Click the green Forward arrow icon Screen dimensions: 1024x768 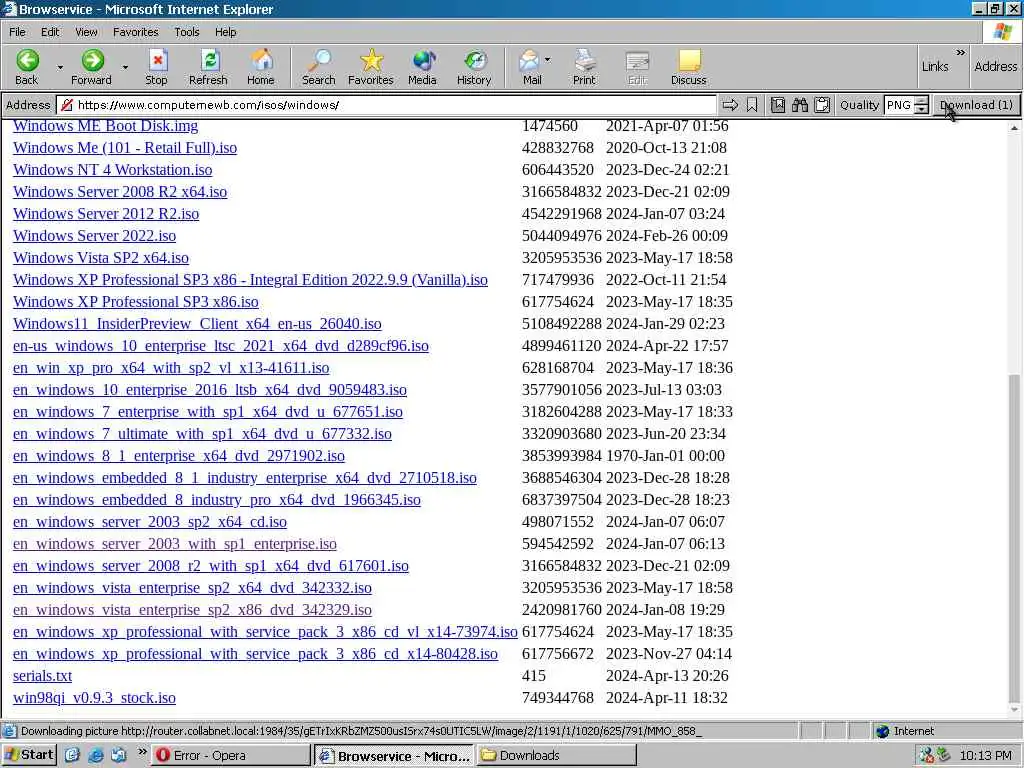(92, 61)
